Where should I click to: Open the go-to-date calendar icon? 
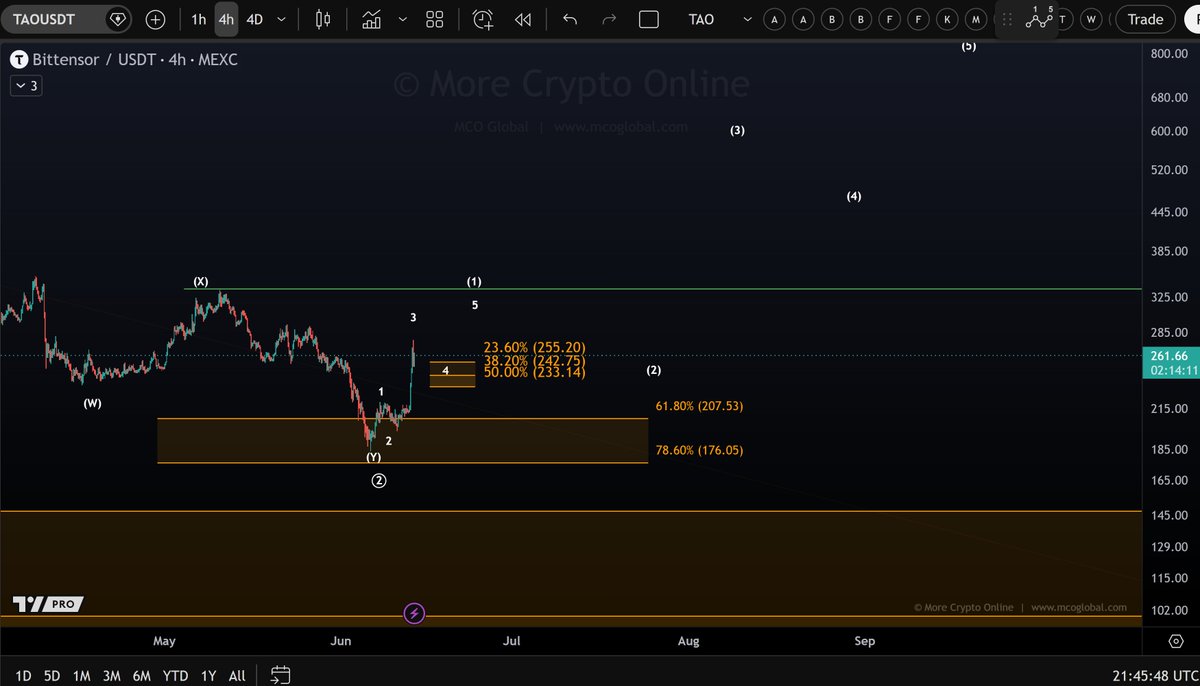point(281,675)
